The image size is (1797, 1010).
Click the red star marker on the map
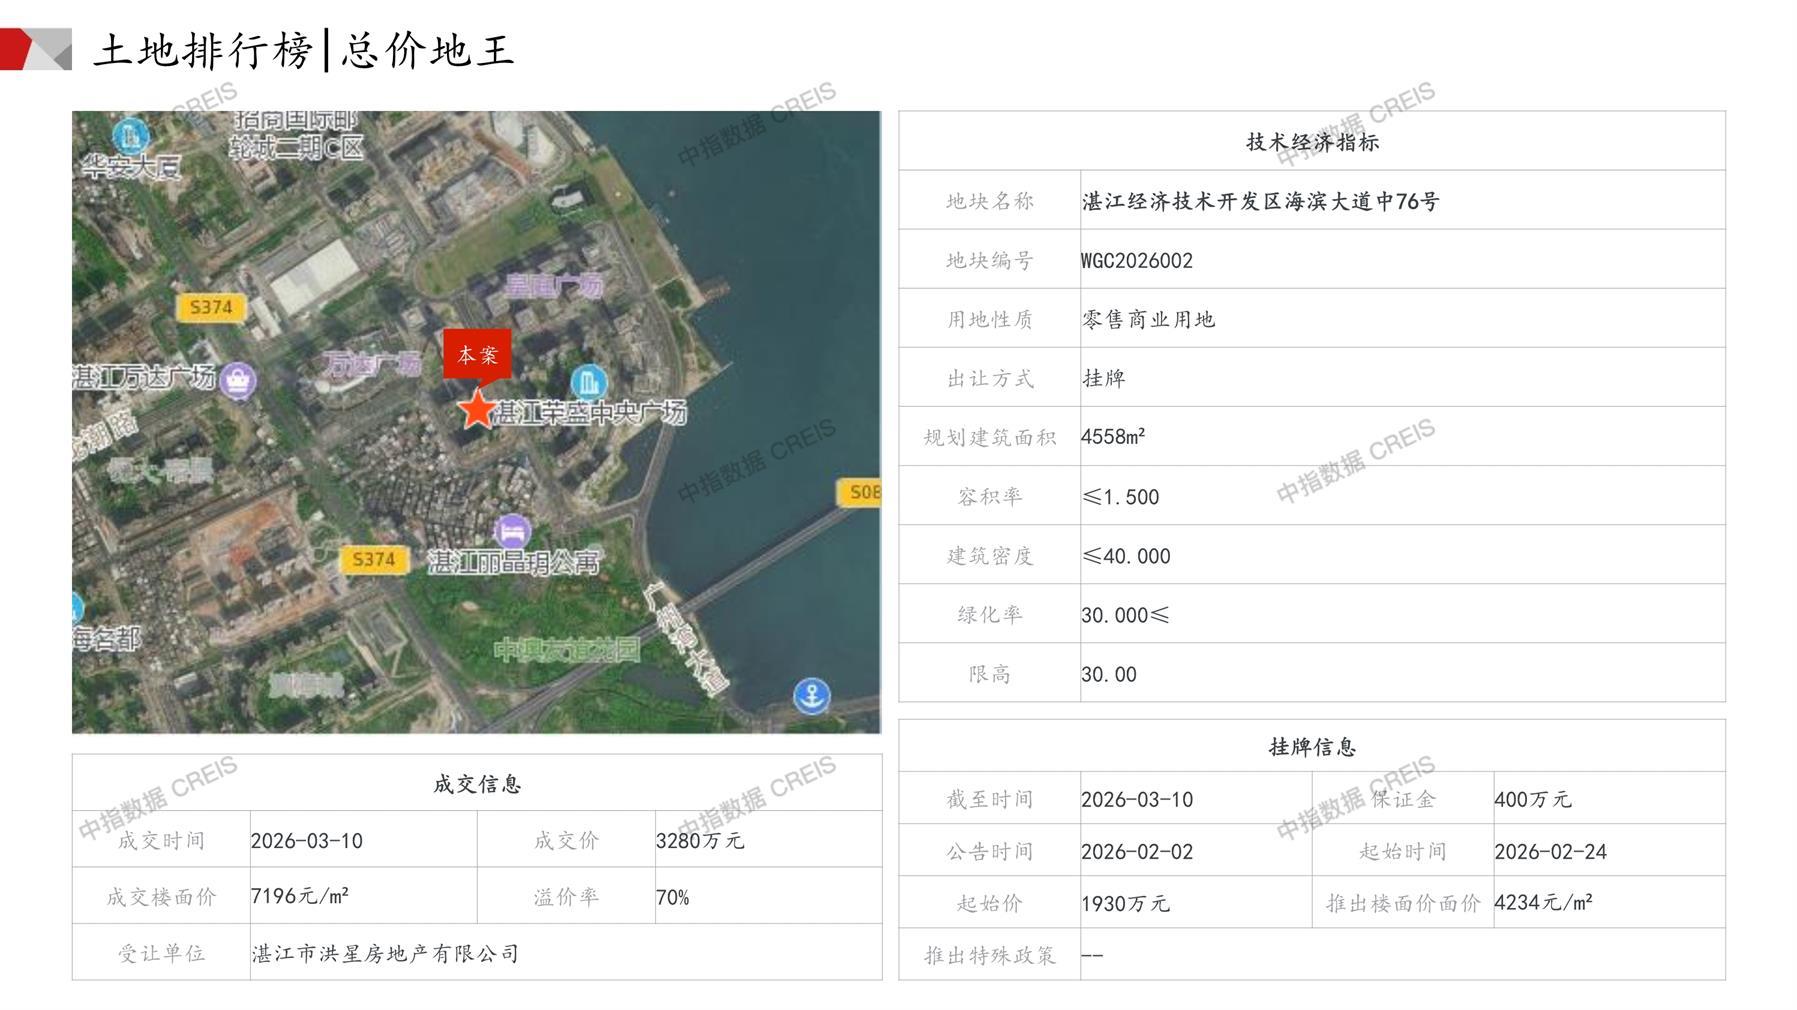477,409
